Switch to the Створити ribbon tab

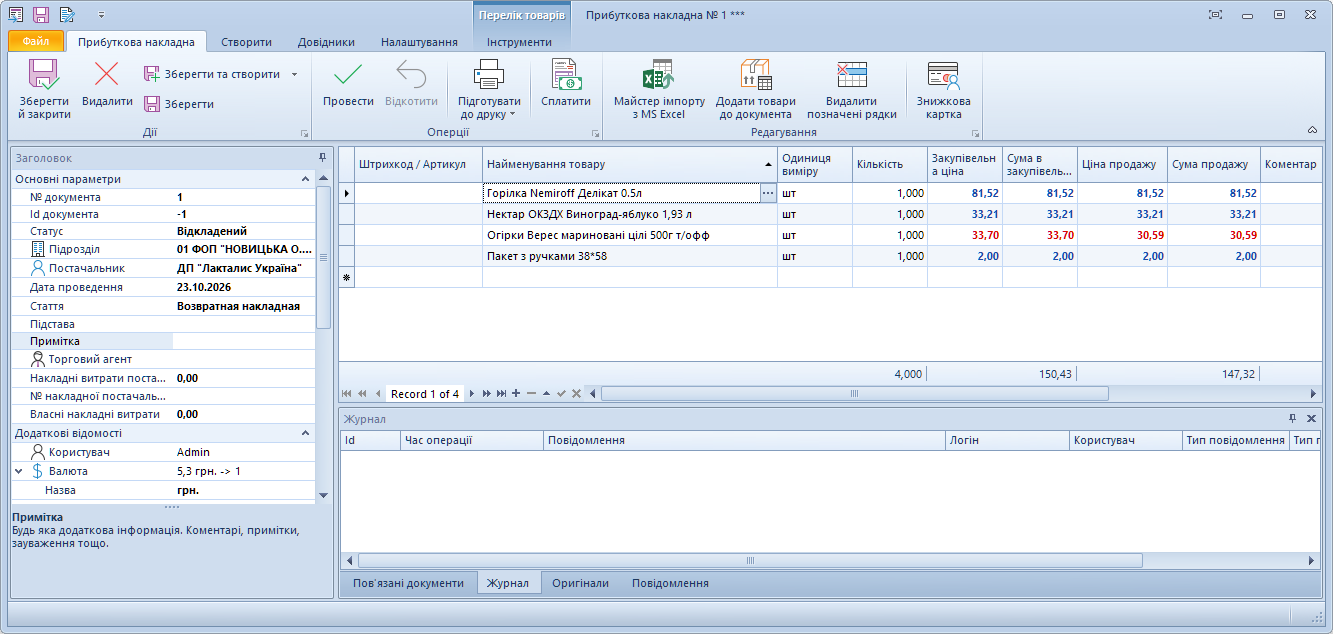pyautogui.click(x=247, y=42)
